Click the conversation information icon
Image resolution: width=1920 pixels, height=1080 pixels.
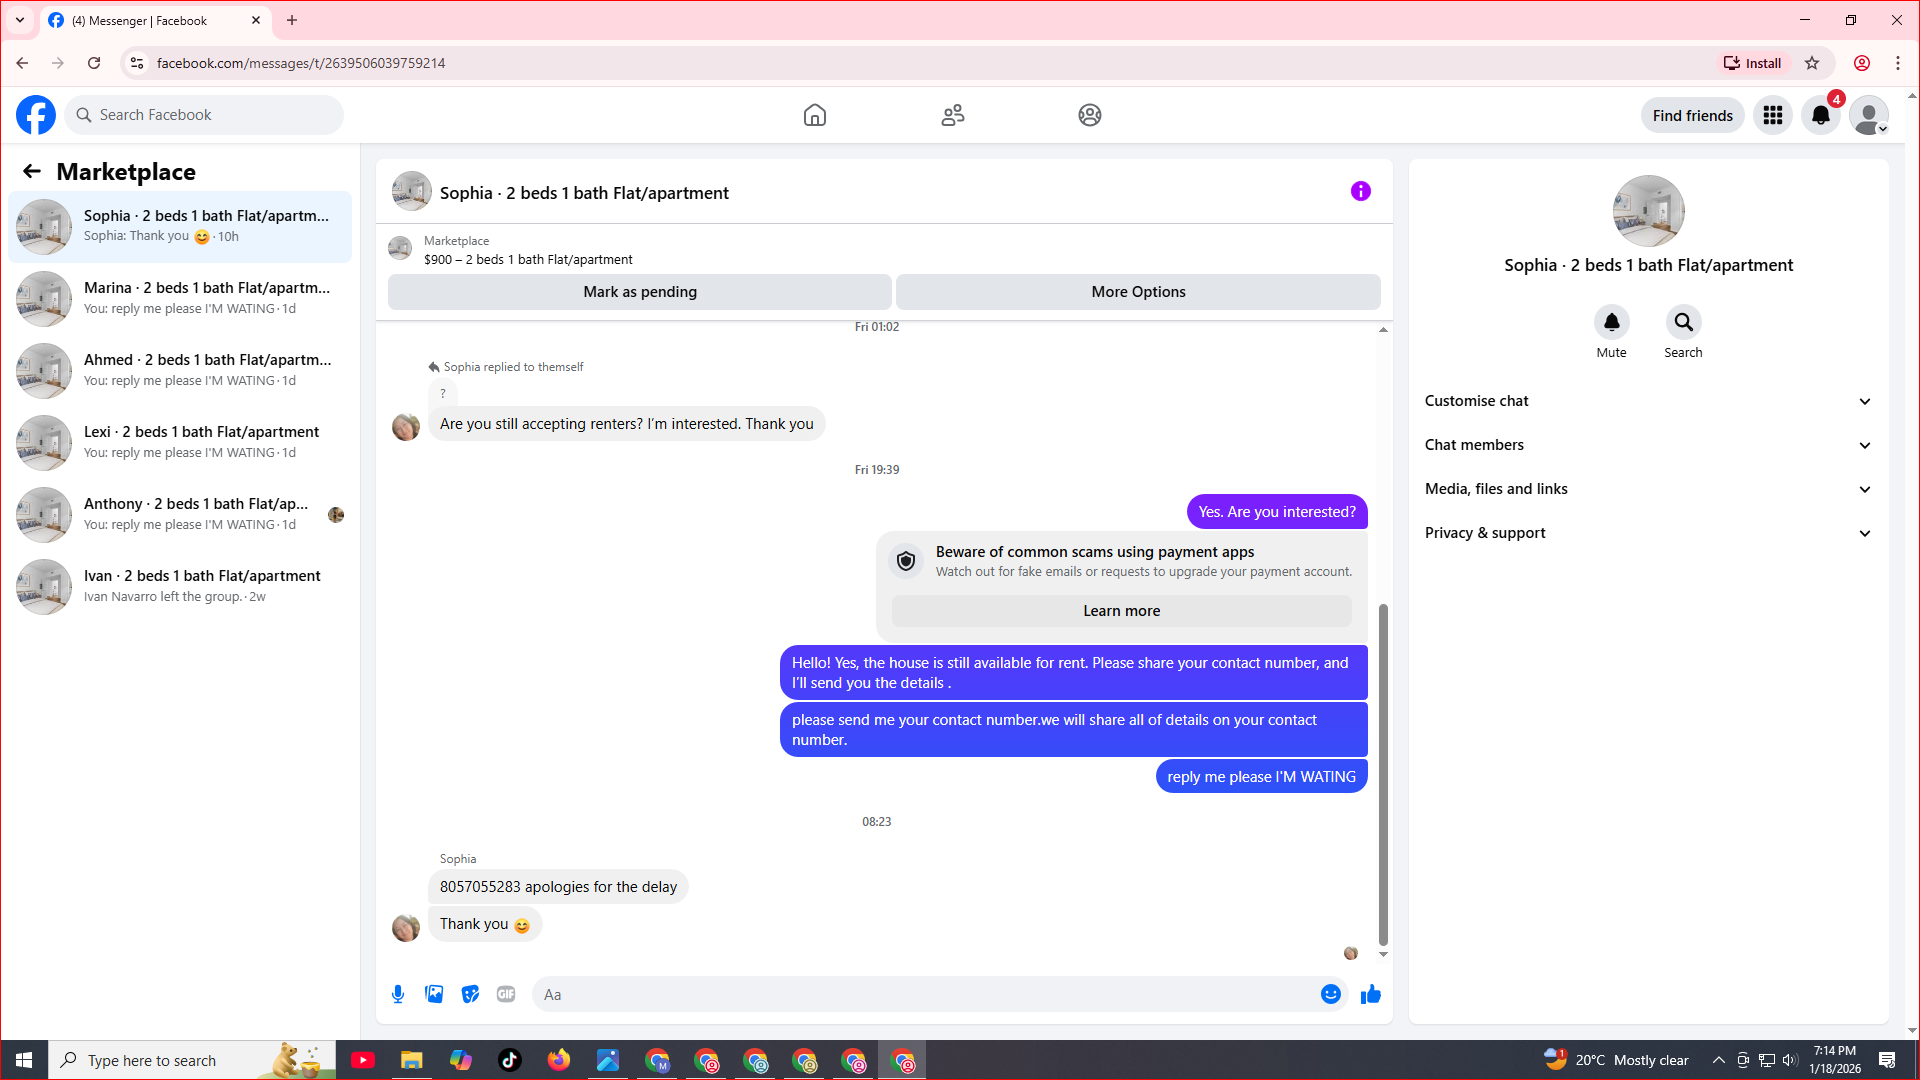coord(1360,191)
